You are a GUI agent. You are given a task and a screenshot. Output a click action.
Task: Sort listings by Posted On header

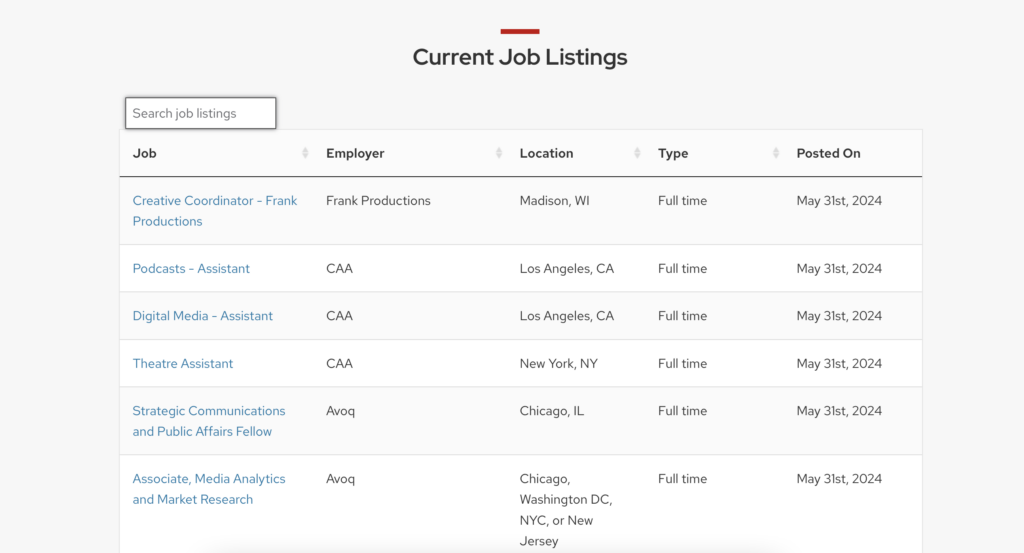click(828, 154)
